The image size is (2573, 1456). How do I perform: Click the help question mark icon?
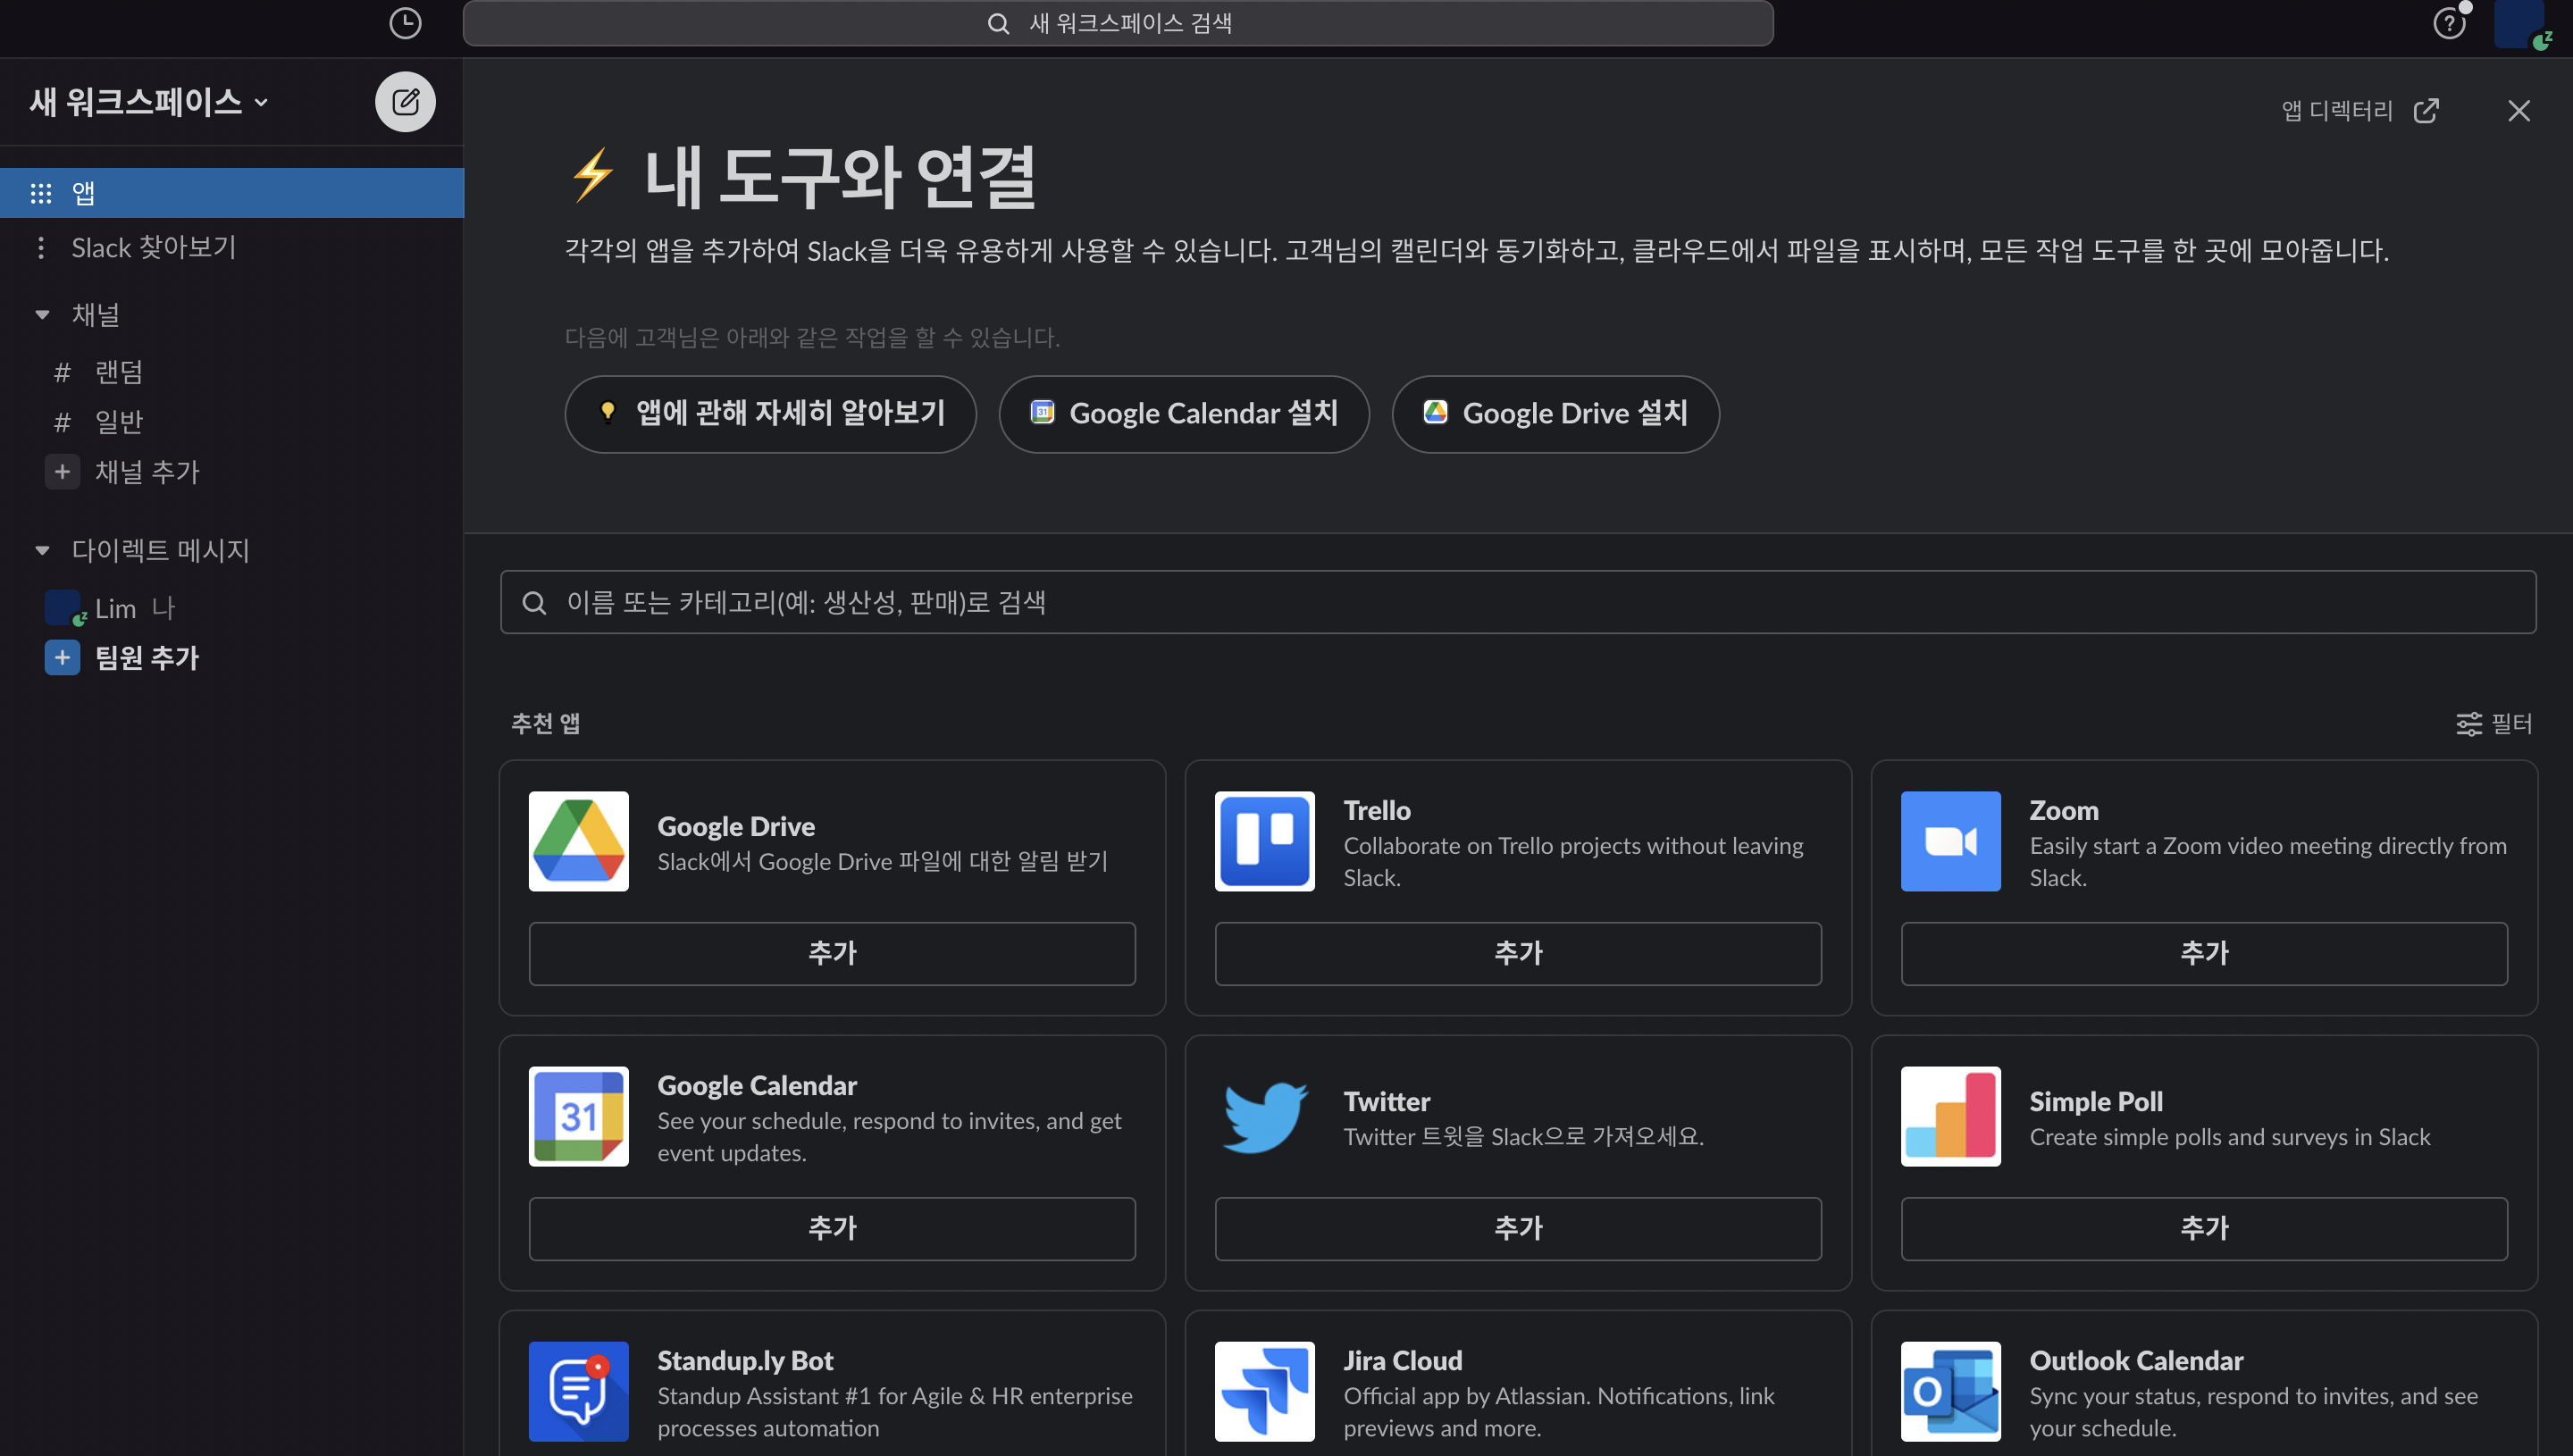2448,23
